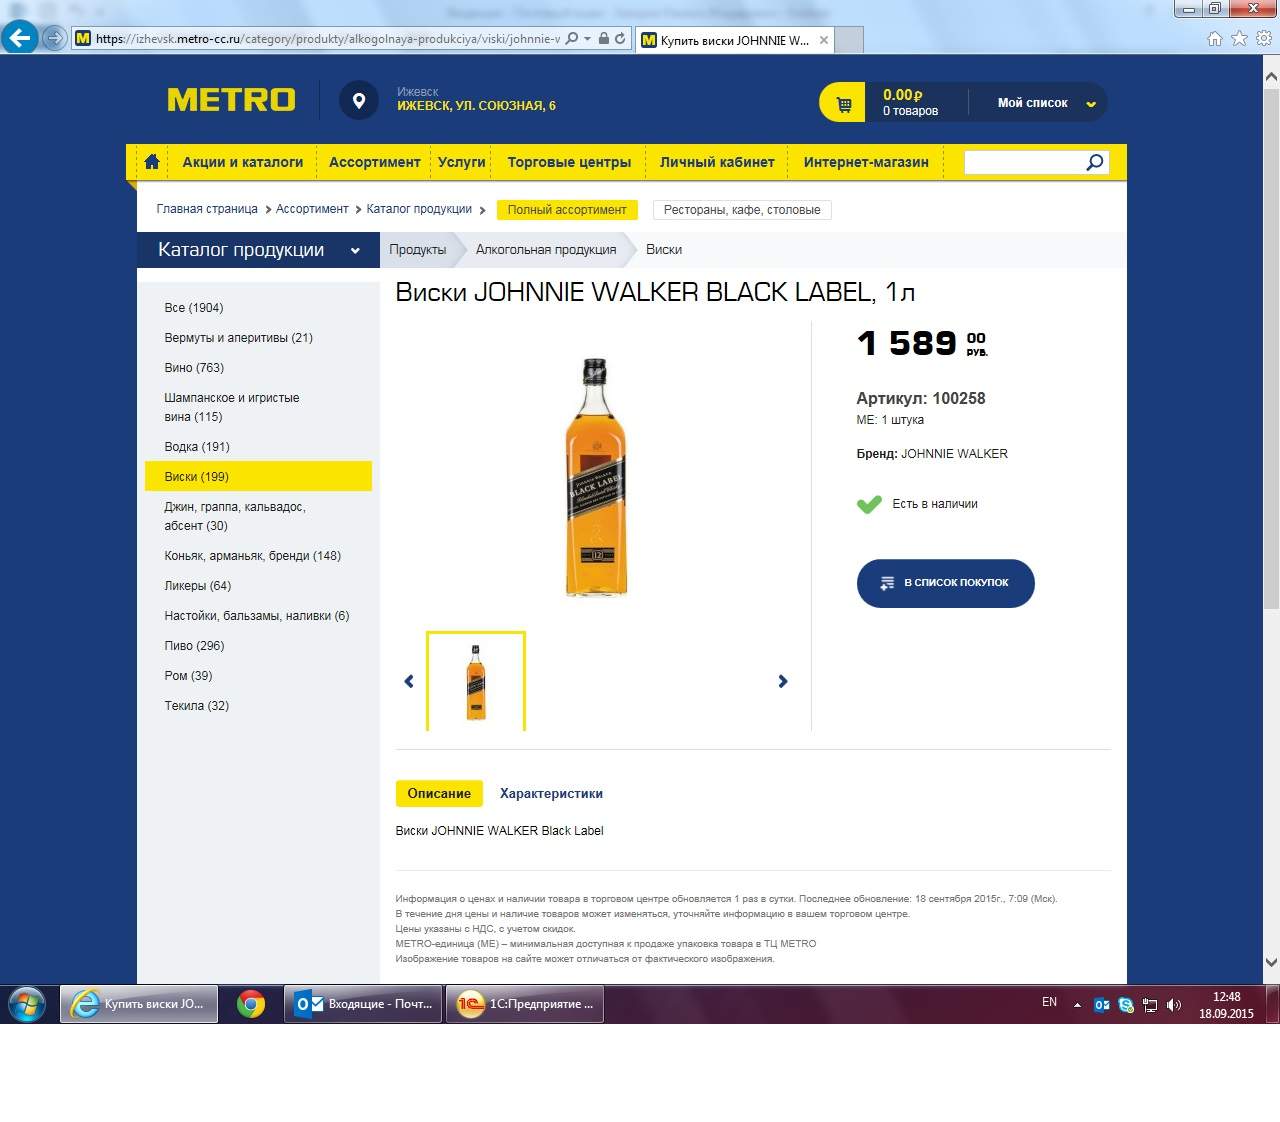The image size is (1280, 1122).
Task: Click the product thumbnail image
Action: 476,681
